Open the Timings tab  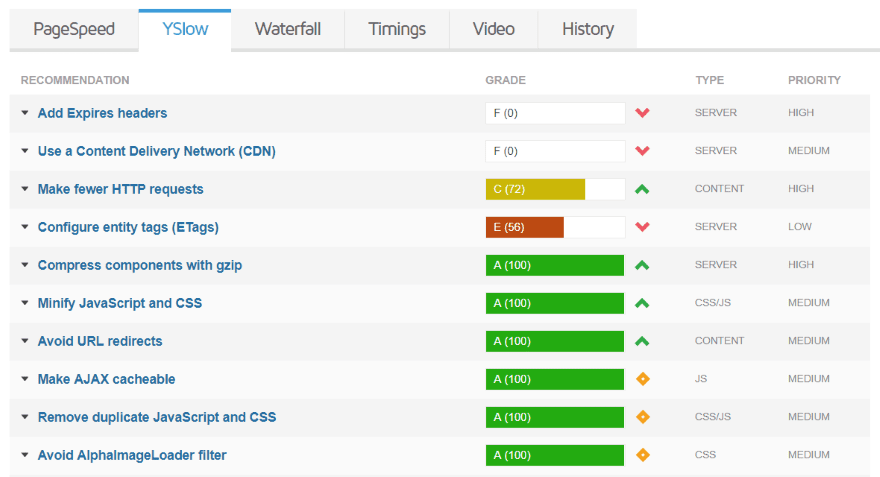[397, 29]
